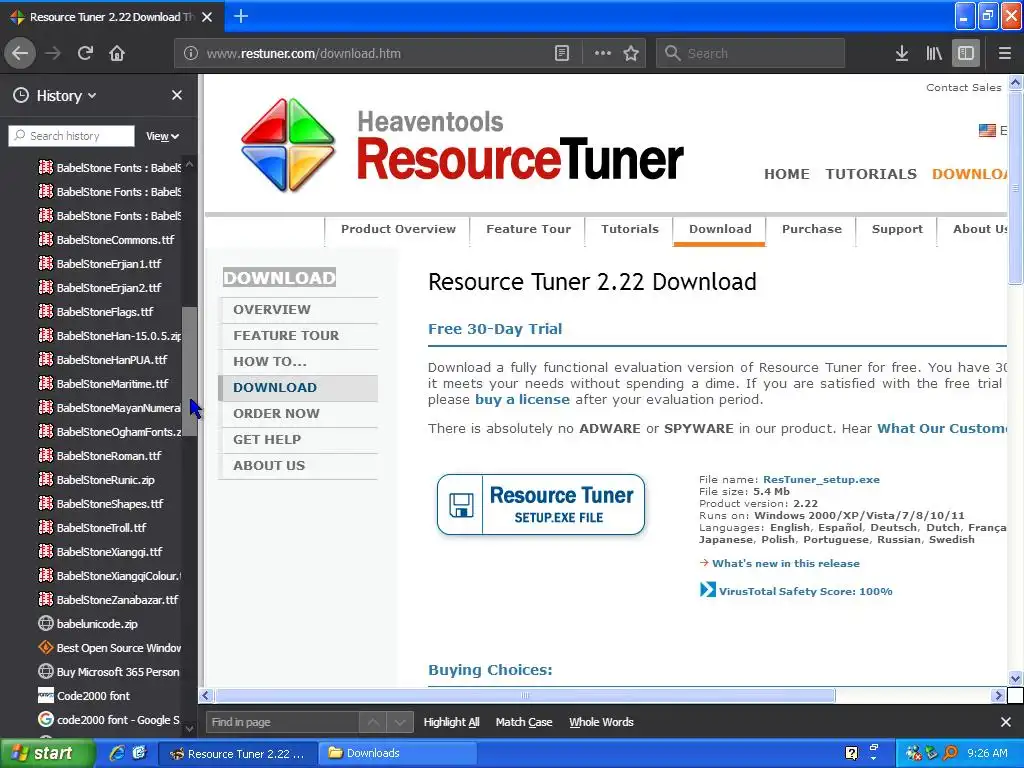Open BabelStoneErjian1.ttf history entry
This screenshot has width=1024, height=768.
[x=108, y=264]
